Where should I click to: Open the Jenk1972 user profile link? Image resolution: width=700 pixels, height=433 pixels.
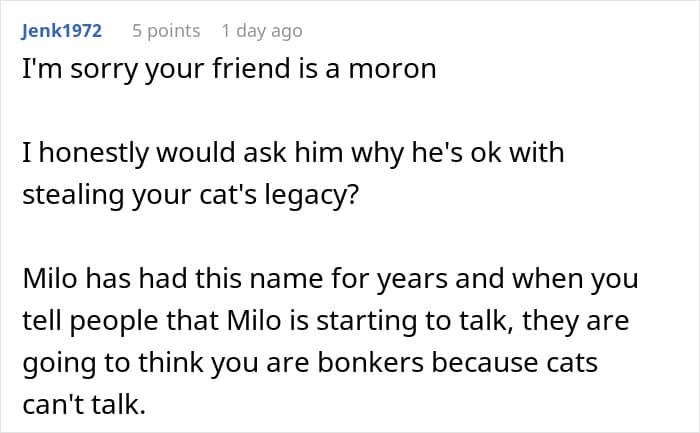coord(61,31)
